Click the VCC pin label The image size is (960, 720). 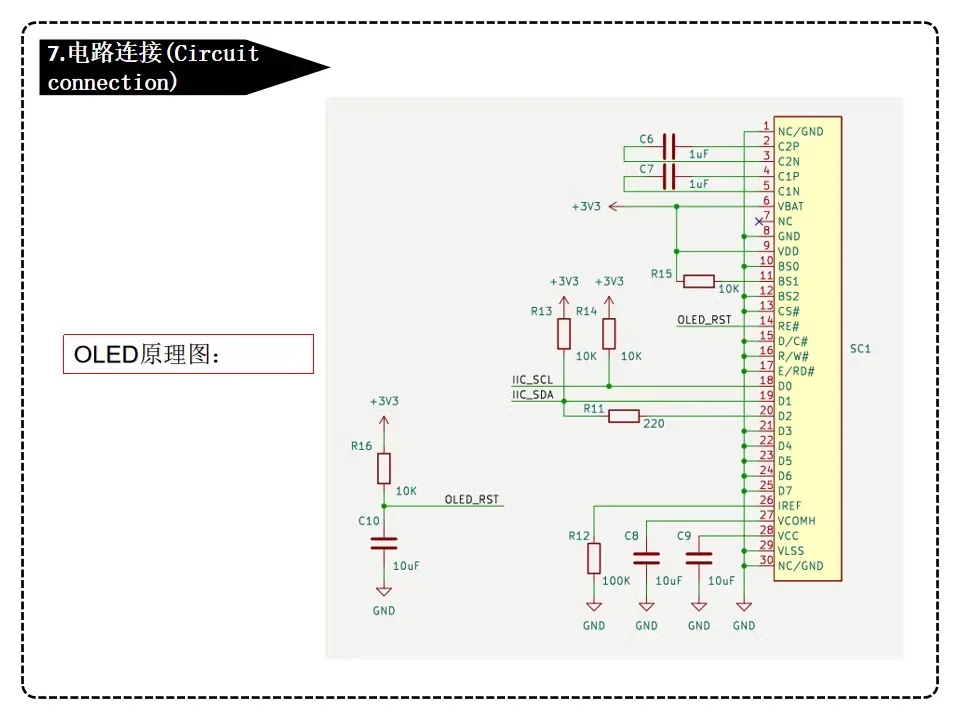(x=788, y=536)
